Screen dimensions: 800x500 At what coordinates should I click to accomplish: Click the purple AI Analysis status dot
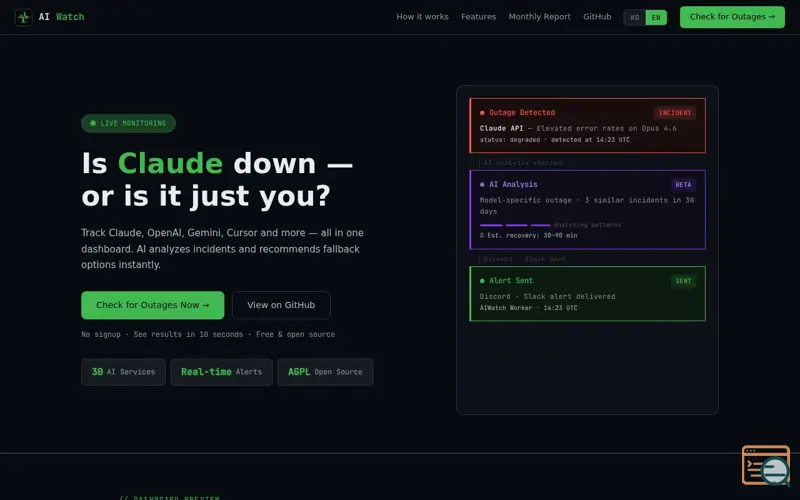click(482, 185)
